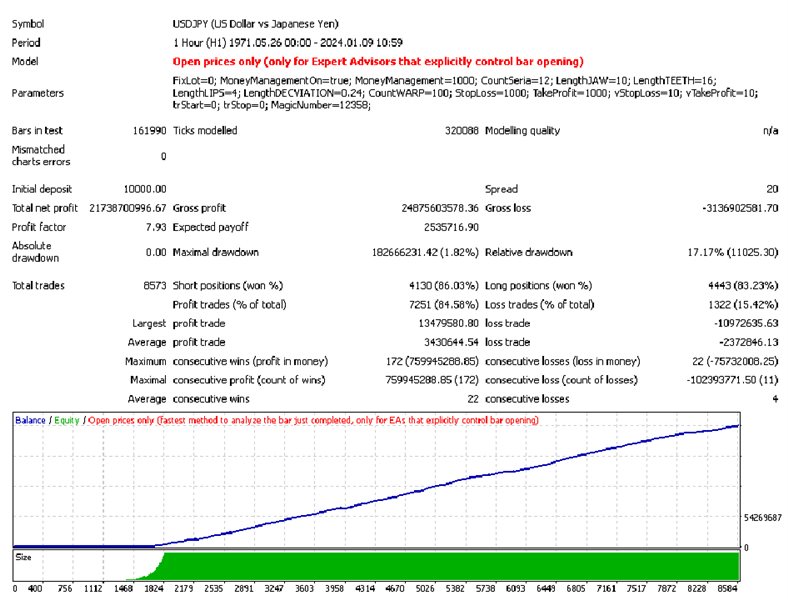788x600 pixels.
Task: Click the Modelling quality value "n/a"
Action: (770, 131)
